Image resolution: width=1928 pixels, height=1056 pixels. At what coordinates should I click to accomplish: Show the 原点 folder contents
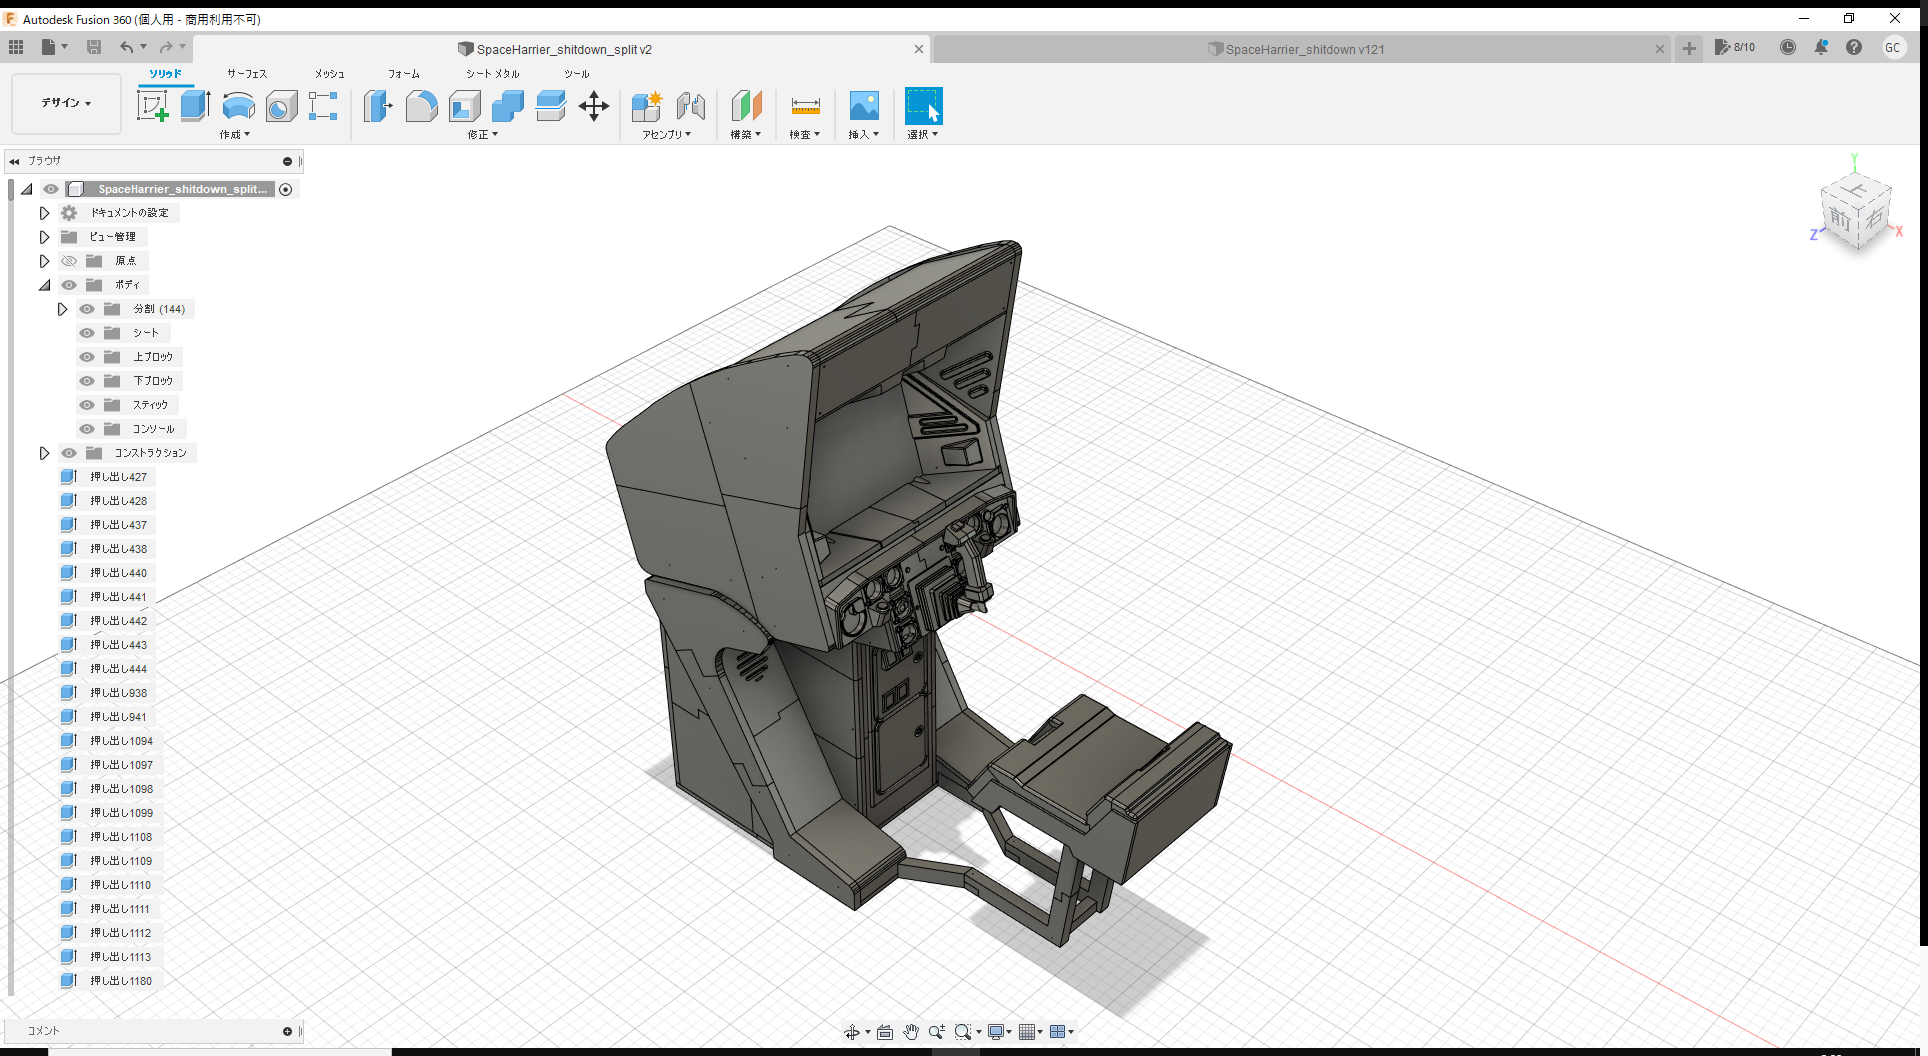click(44, 260)
